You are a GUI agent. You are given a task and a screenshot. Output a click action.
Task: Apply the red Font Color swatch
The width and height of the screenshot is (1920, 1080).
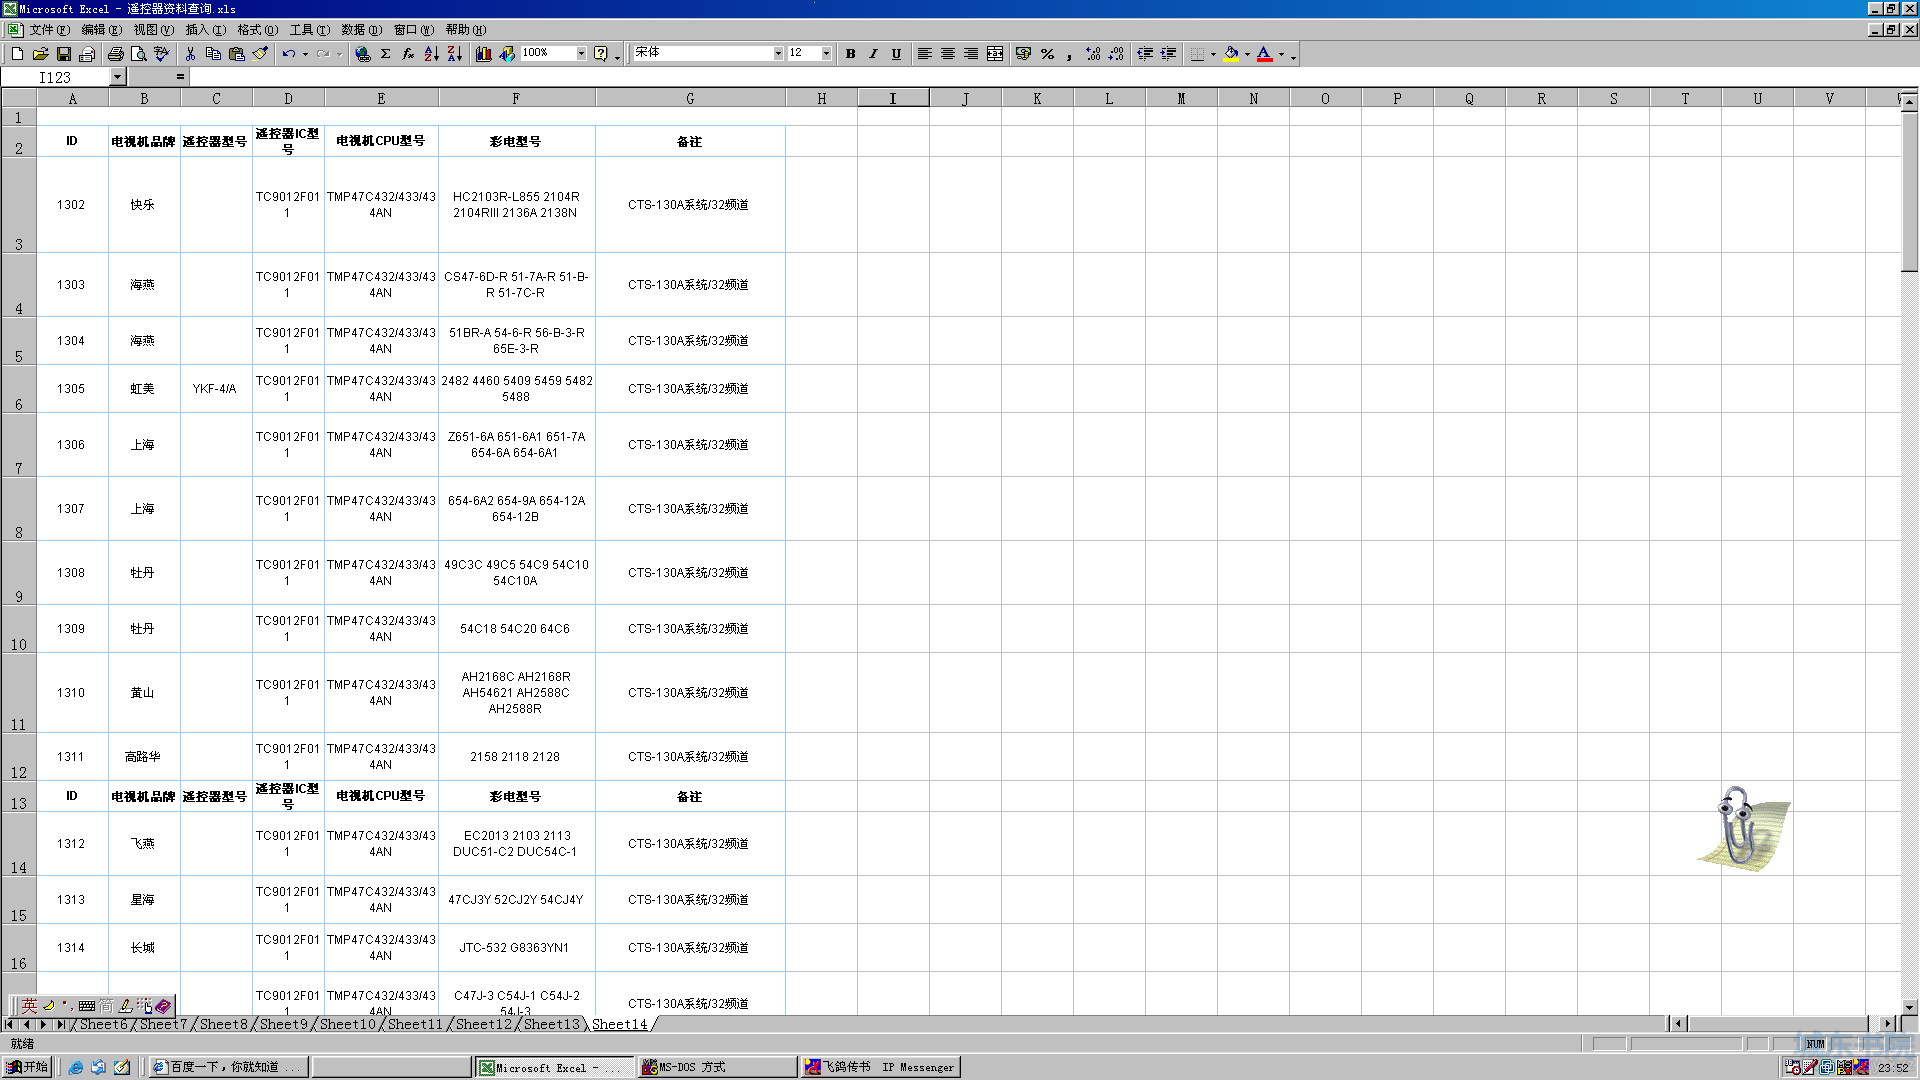pyautogui.click(x=1265, y=54)
